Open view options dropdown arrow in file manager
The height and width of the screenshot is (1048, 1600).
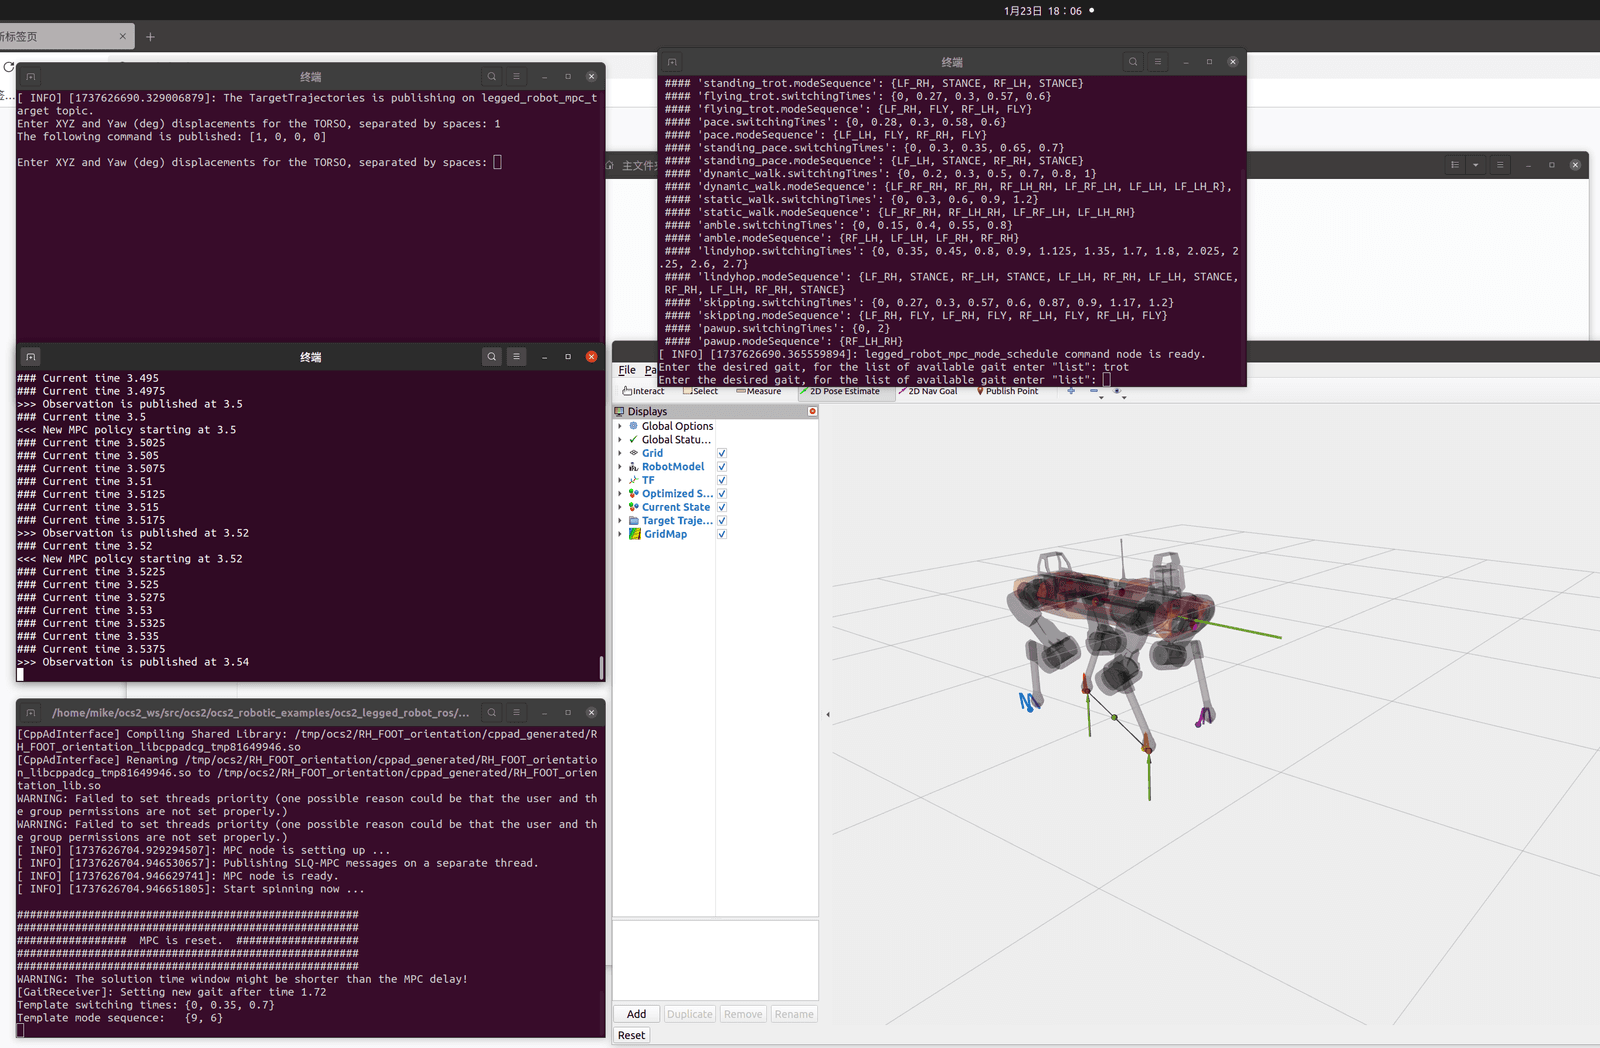coord(1476,165)
